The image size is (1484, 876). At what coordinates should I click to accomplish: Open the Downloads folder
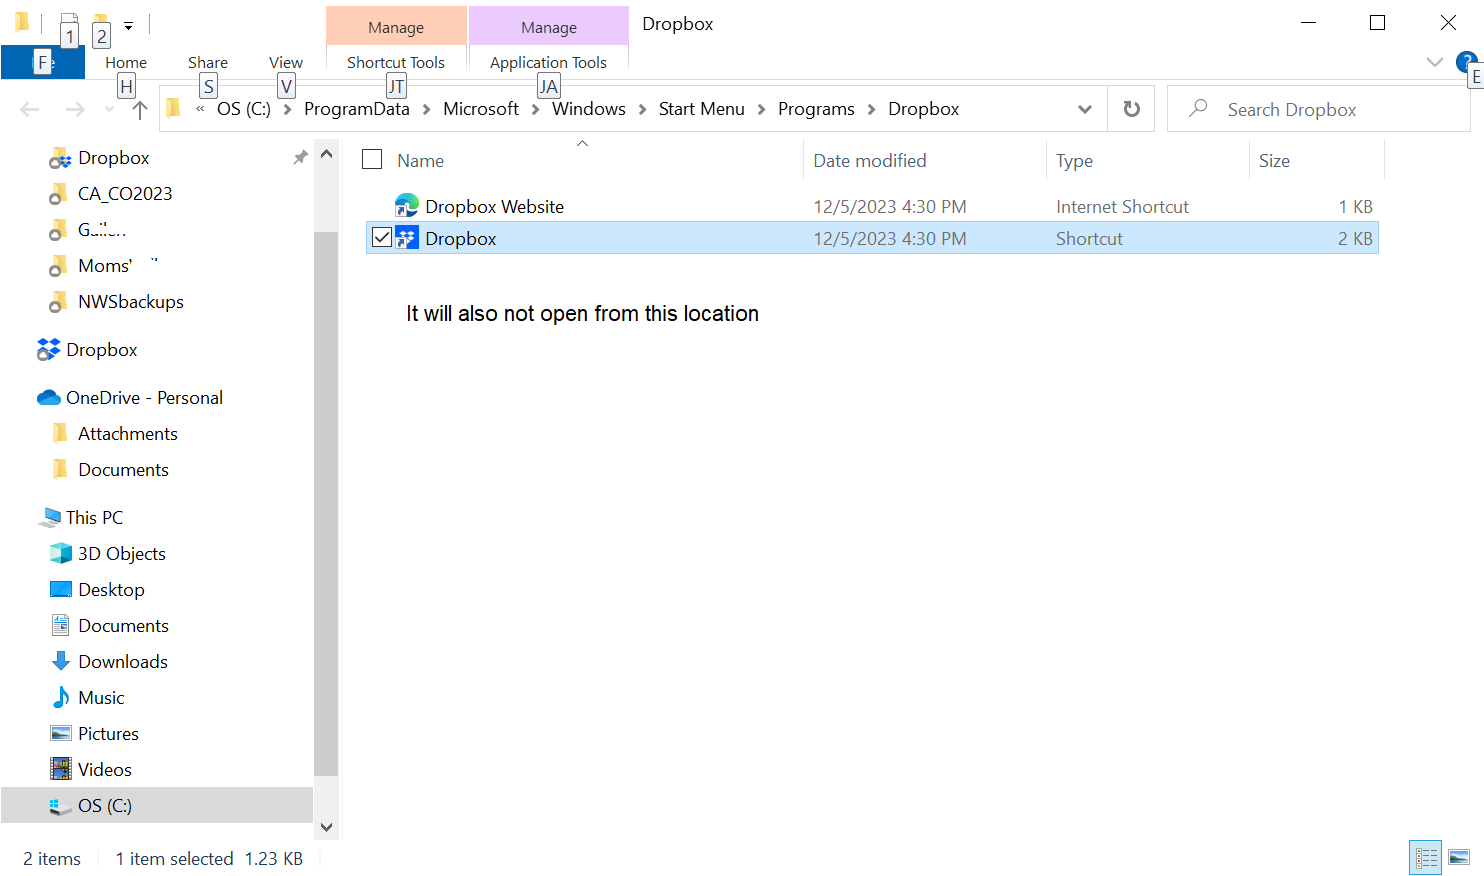tap(123, 662)
